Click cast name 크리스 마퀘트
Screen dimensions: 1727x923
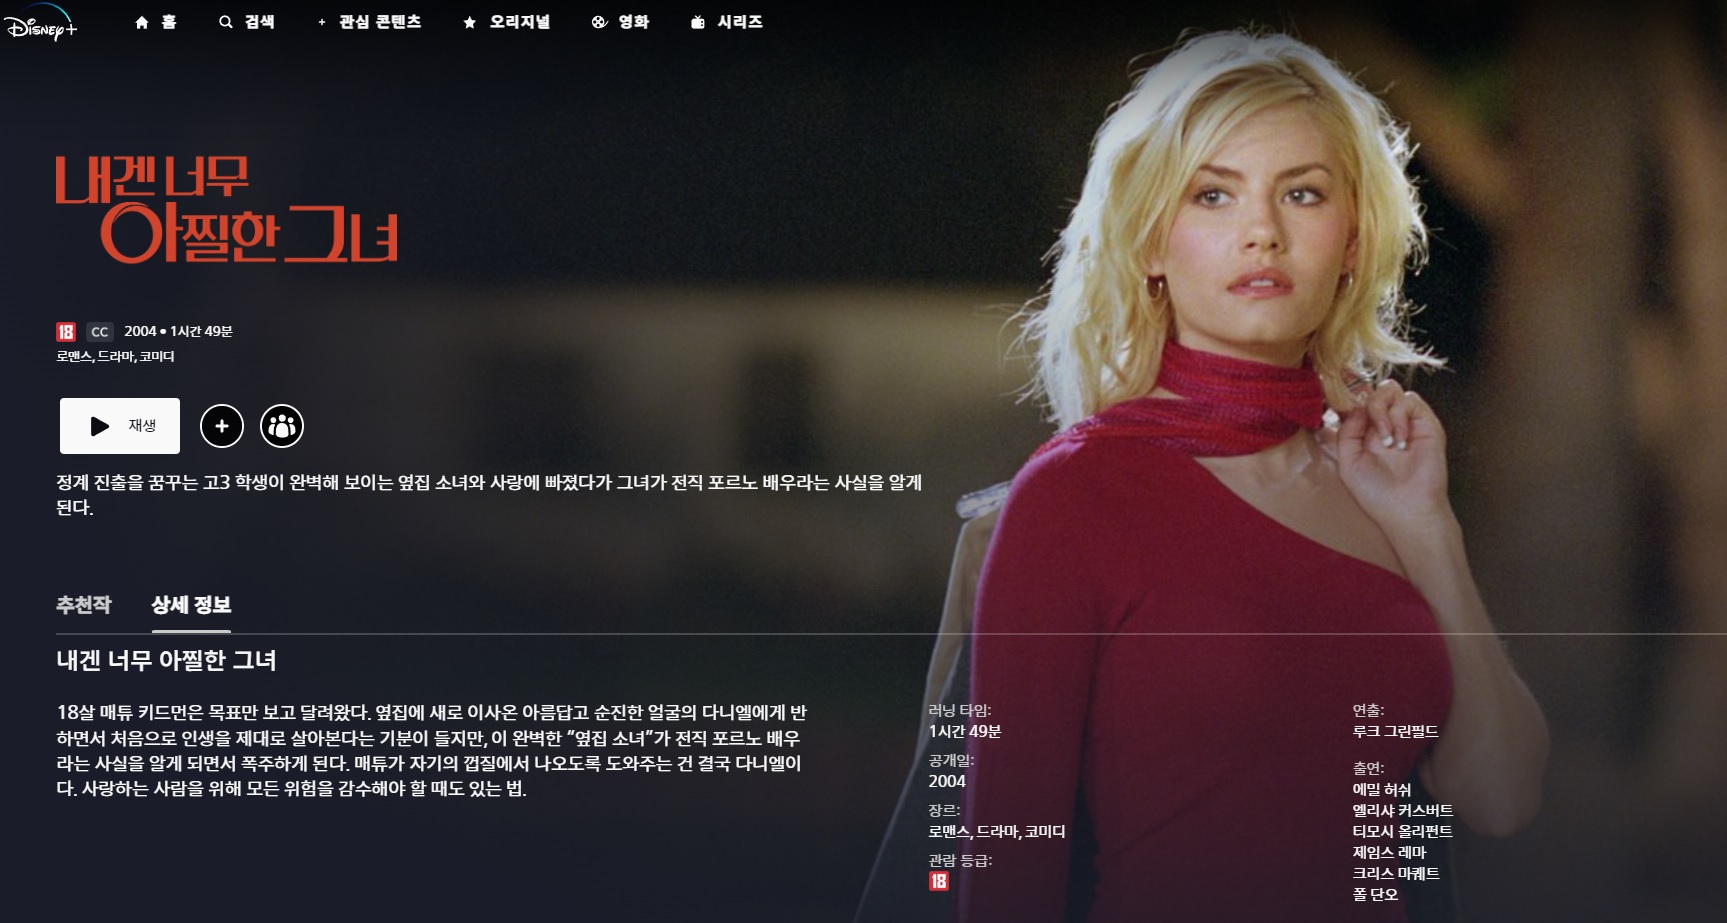(1396, 873)
